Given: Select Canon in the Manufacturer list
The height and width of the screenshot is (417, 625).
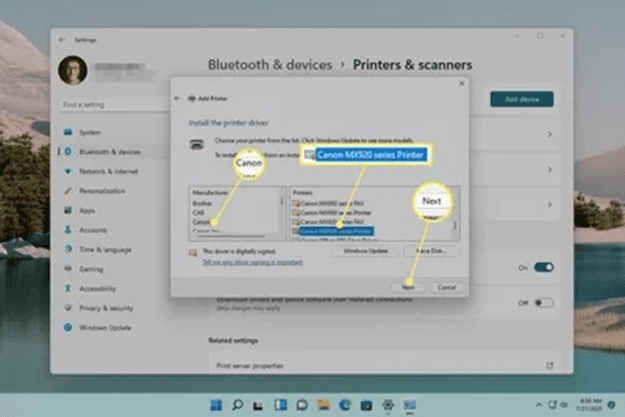Looking at the screenshot, I should point(201,222).
